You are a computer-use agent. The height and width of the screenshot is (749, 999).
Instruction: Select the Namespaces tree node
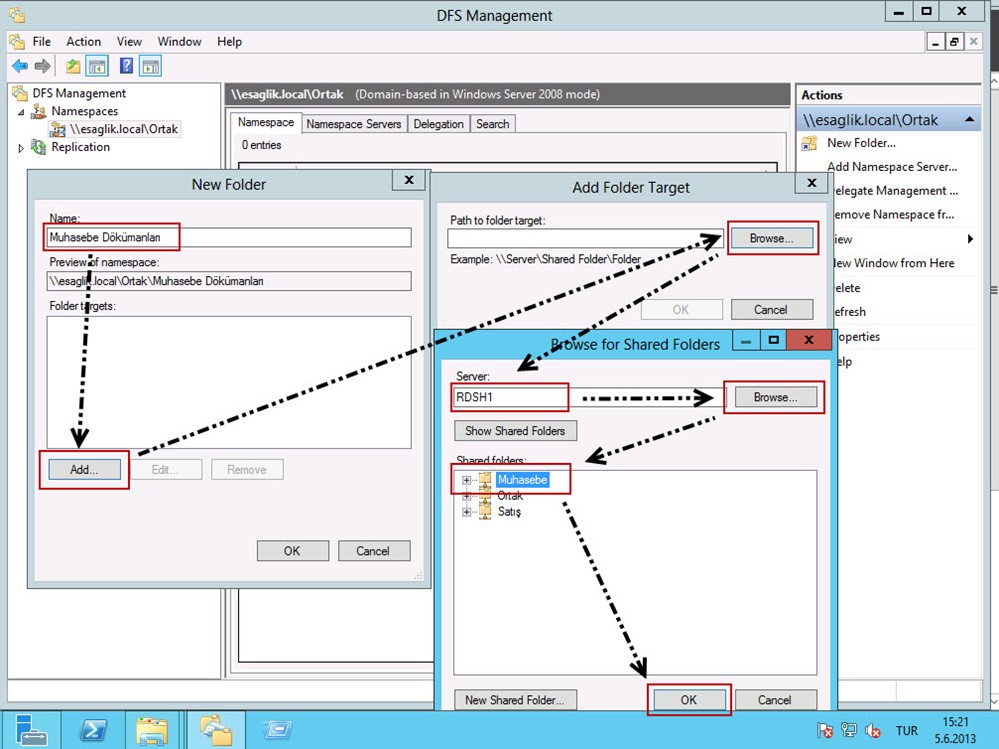[x=84, y=111]
